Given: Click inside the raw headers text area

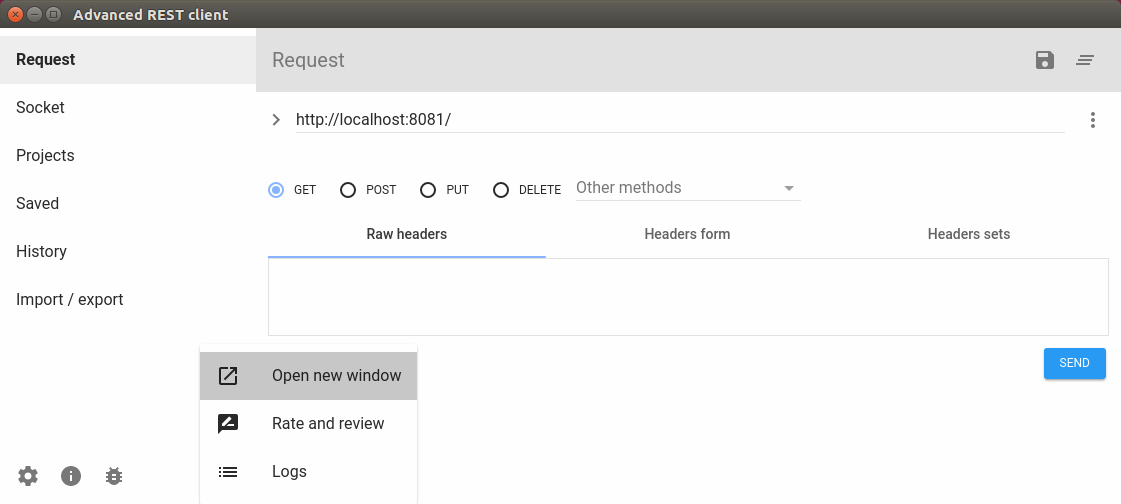Looking at the screenshot, I should pyautogui.click(x=687, y=297).
